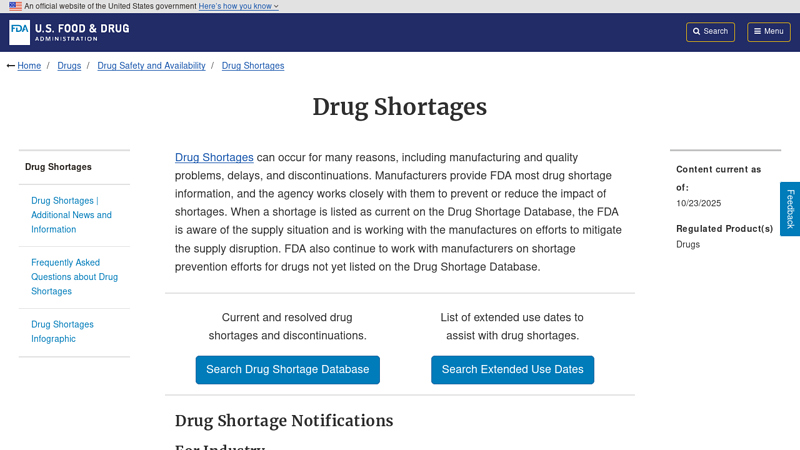The width and height of the screenshot is (800, 450).
Task: Open the Drugs breadcrumb link
Action: tap(69, 66)
